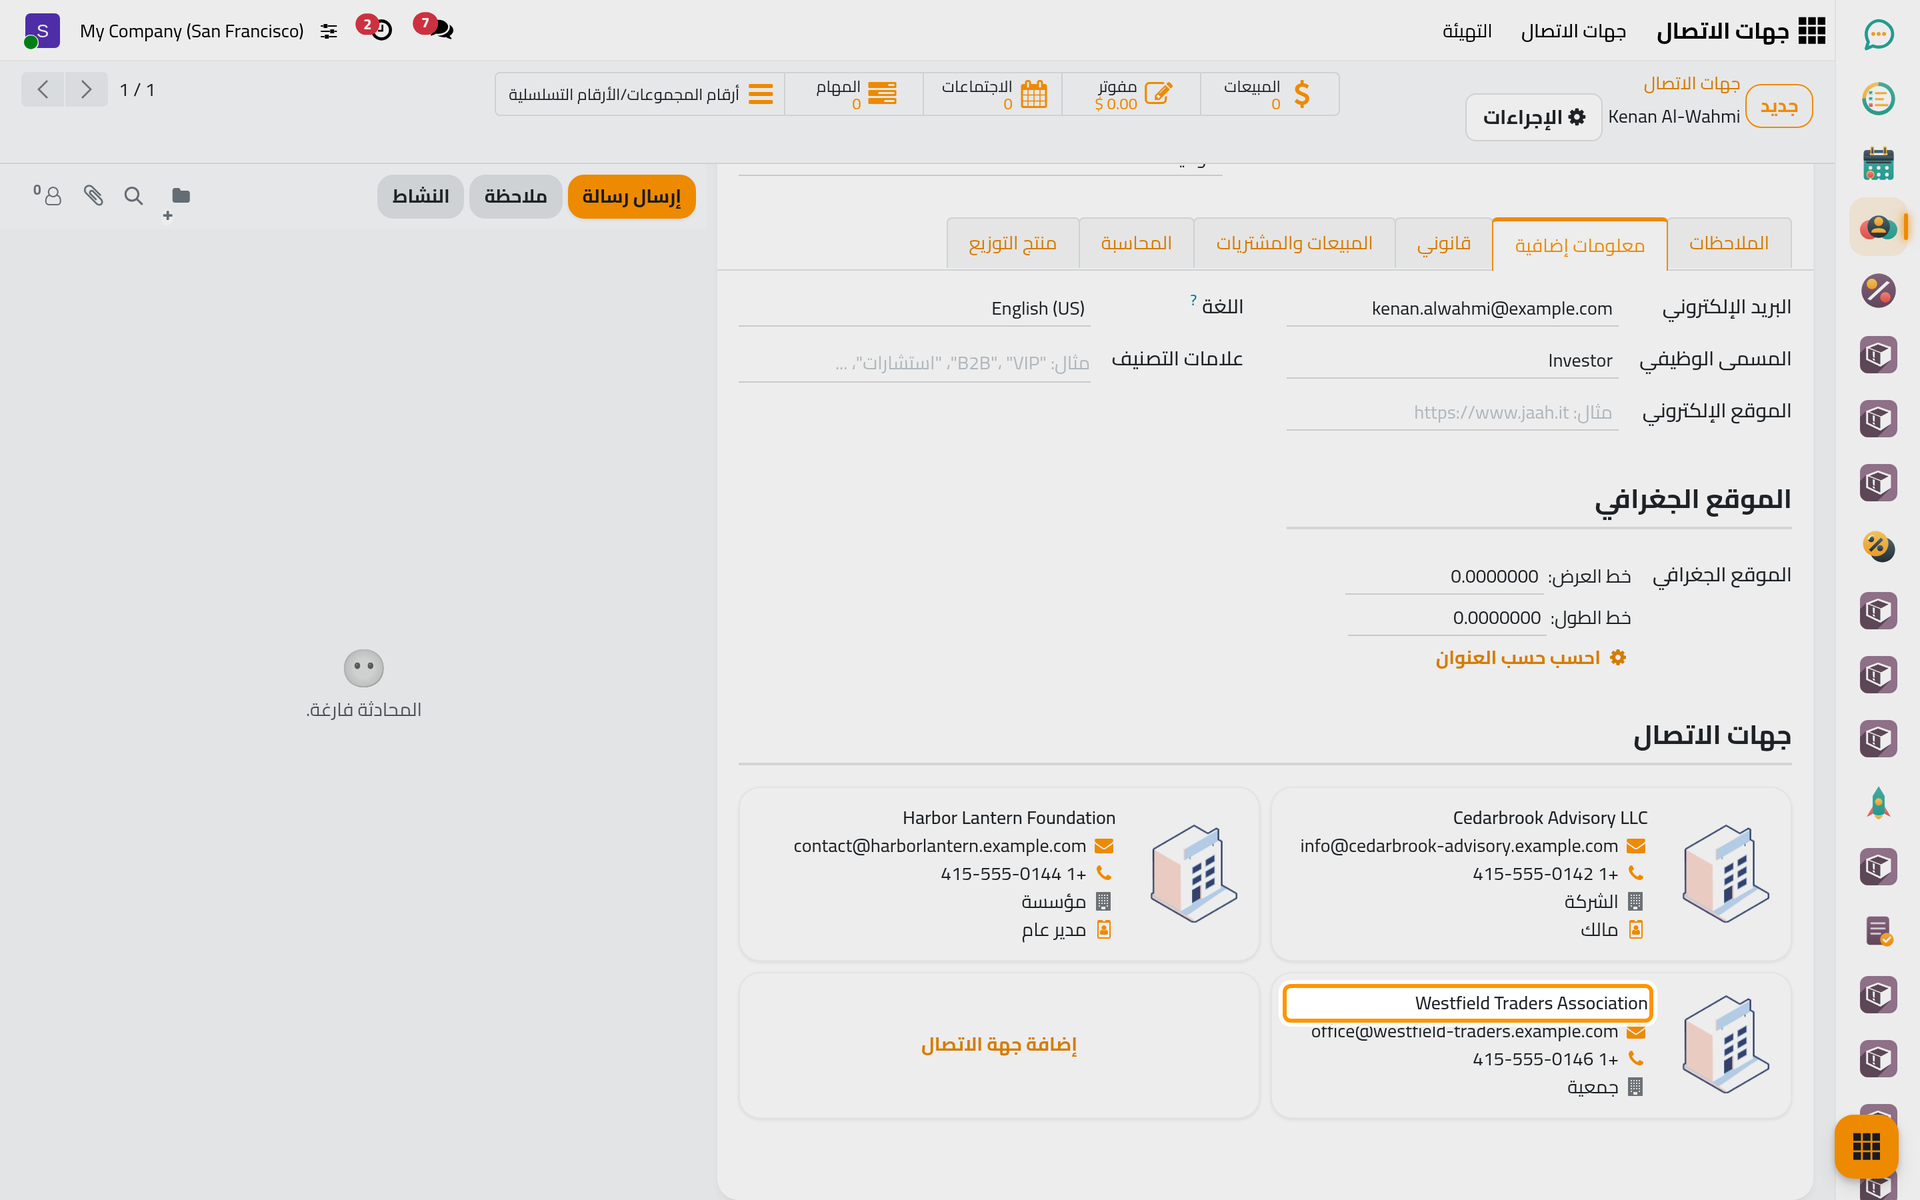Viewport: 1920px width, 1200px height.
Task: Open the Cedarbrook Advisory LLC contact card
Action: (1531, 874)
